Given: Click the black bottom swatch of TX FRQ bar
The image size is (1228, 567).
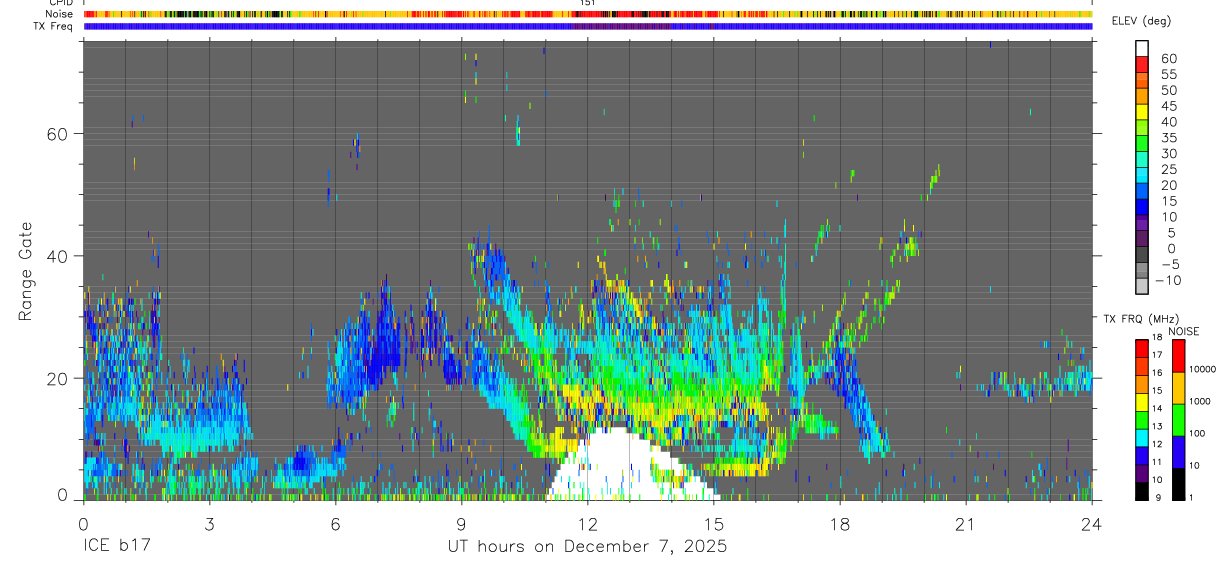Looking at the screenshot, I should (x=1142, y=491).
